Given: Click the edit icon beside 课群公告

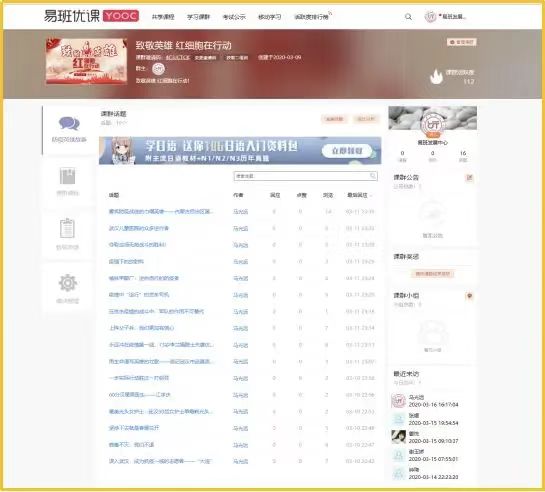Looking at the screenshot, I should click(469, 178).
